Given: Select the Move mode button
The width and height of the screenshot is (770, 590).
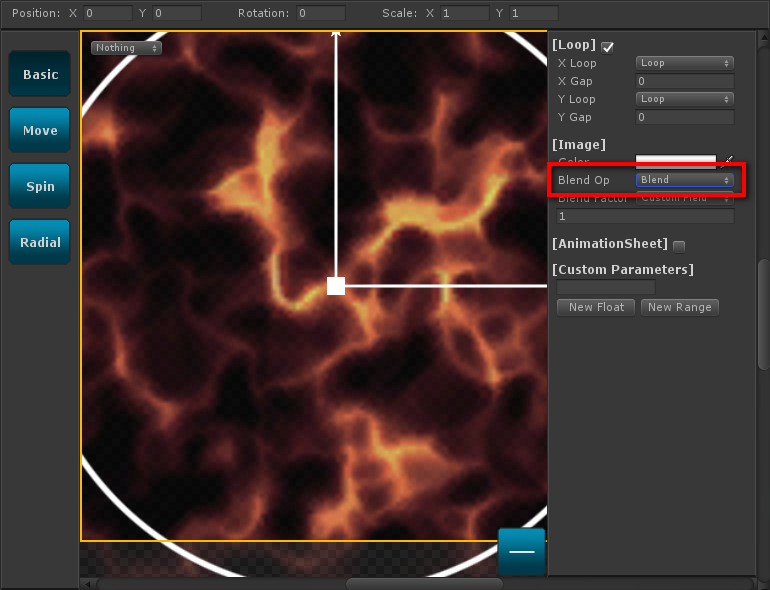Looking at the screenshot, I should (x=40, y=130).
